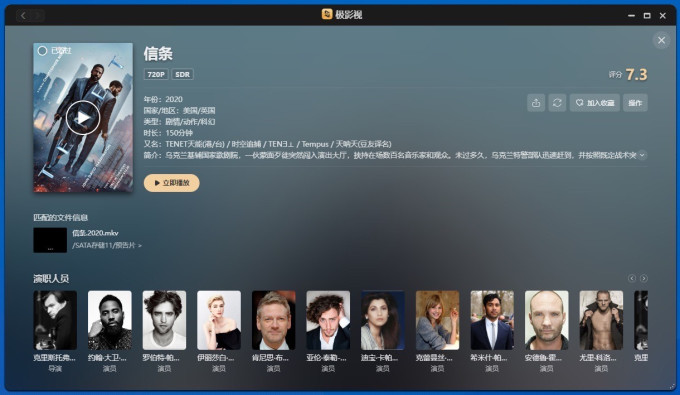Click the 7.3 rating score
This screenshot has height=395, width=680.
tap(637, 75)
